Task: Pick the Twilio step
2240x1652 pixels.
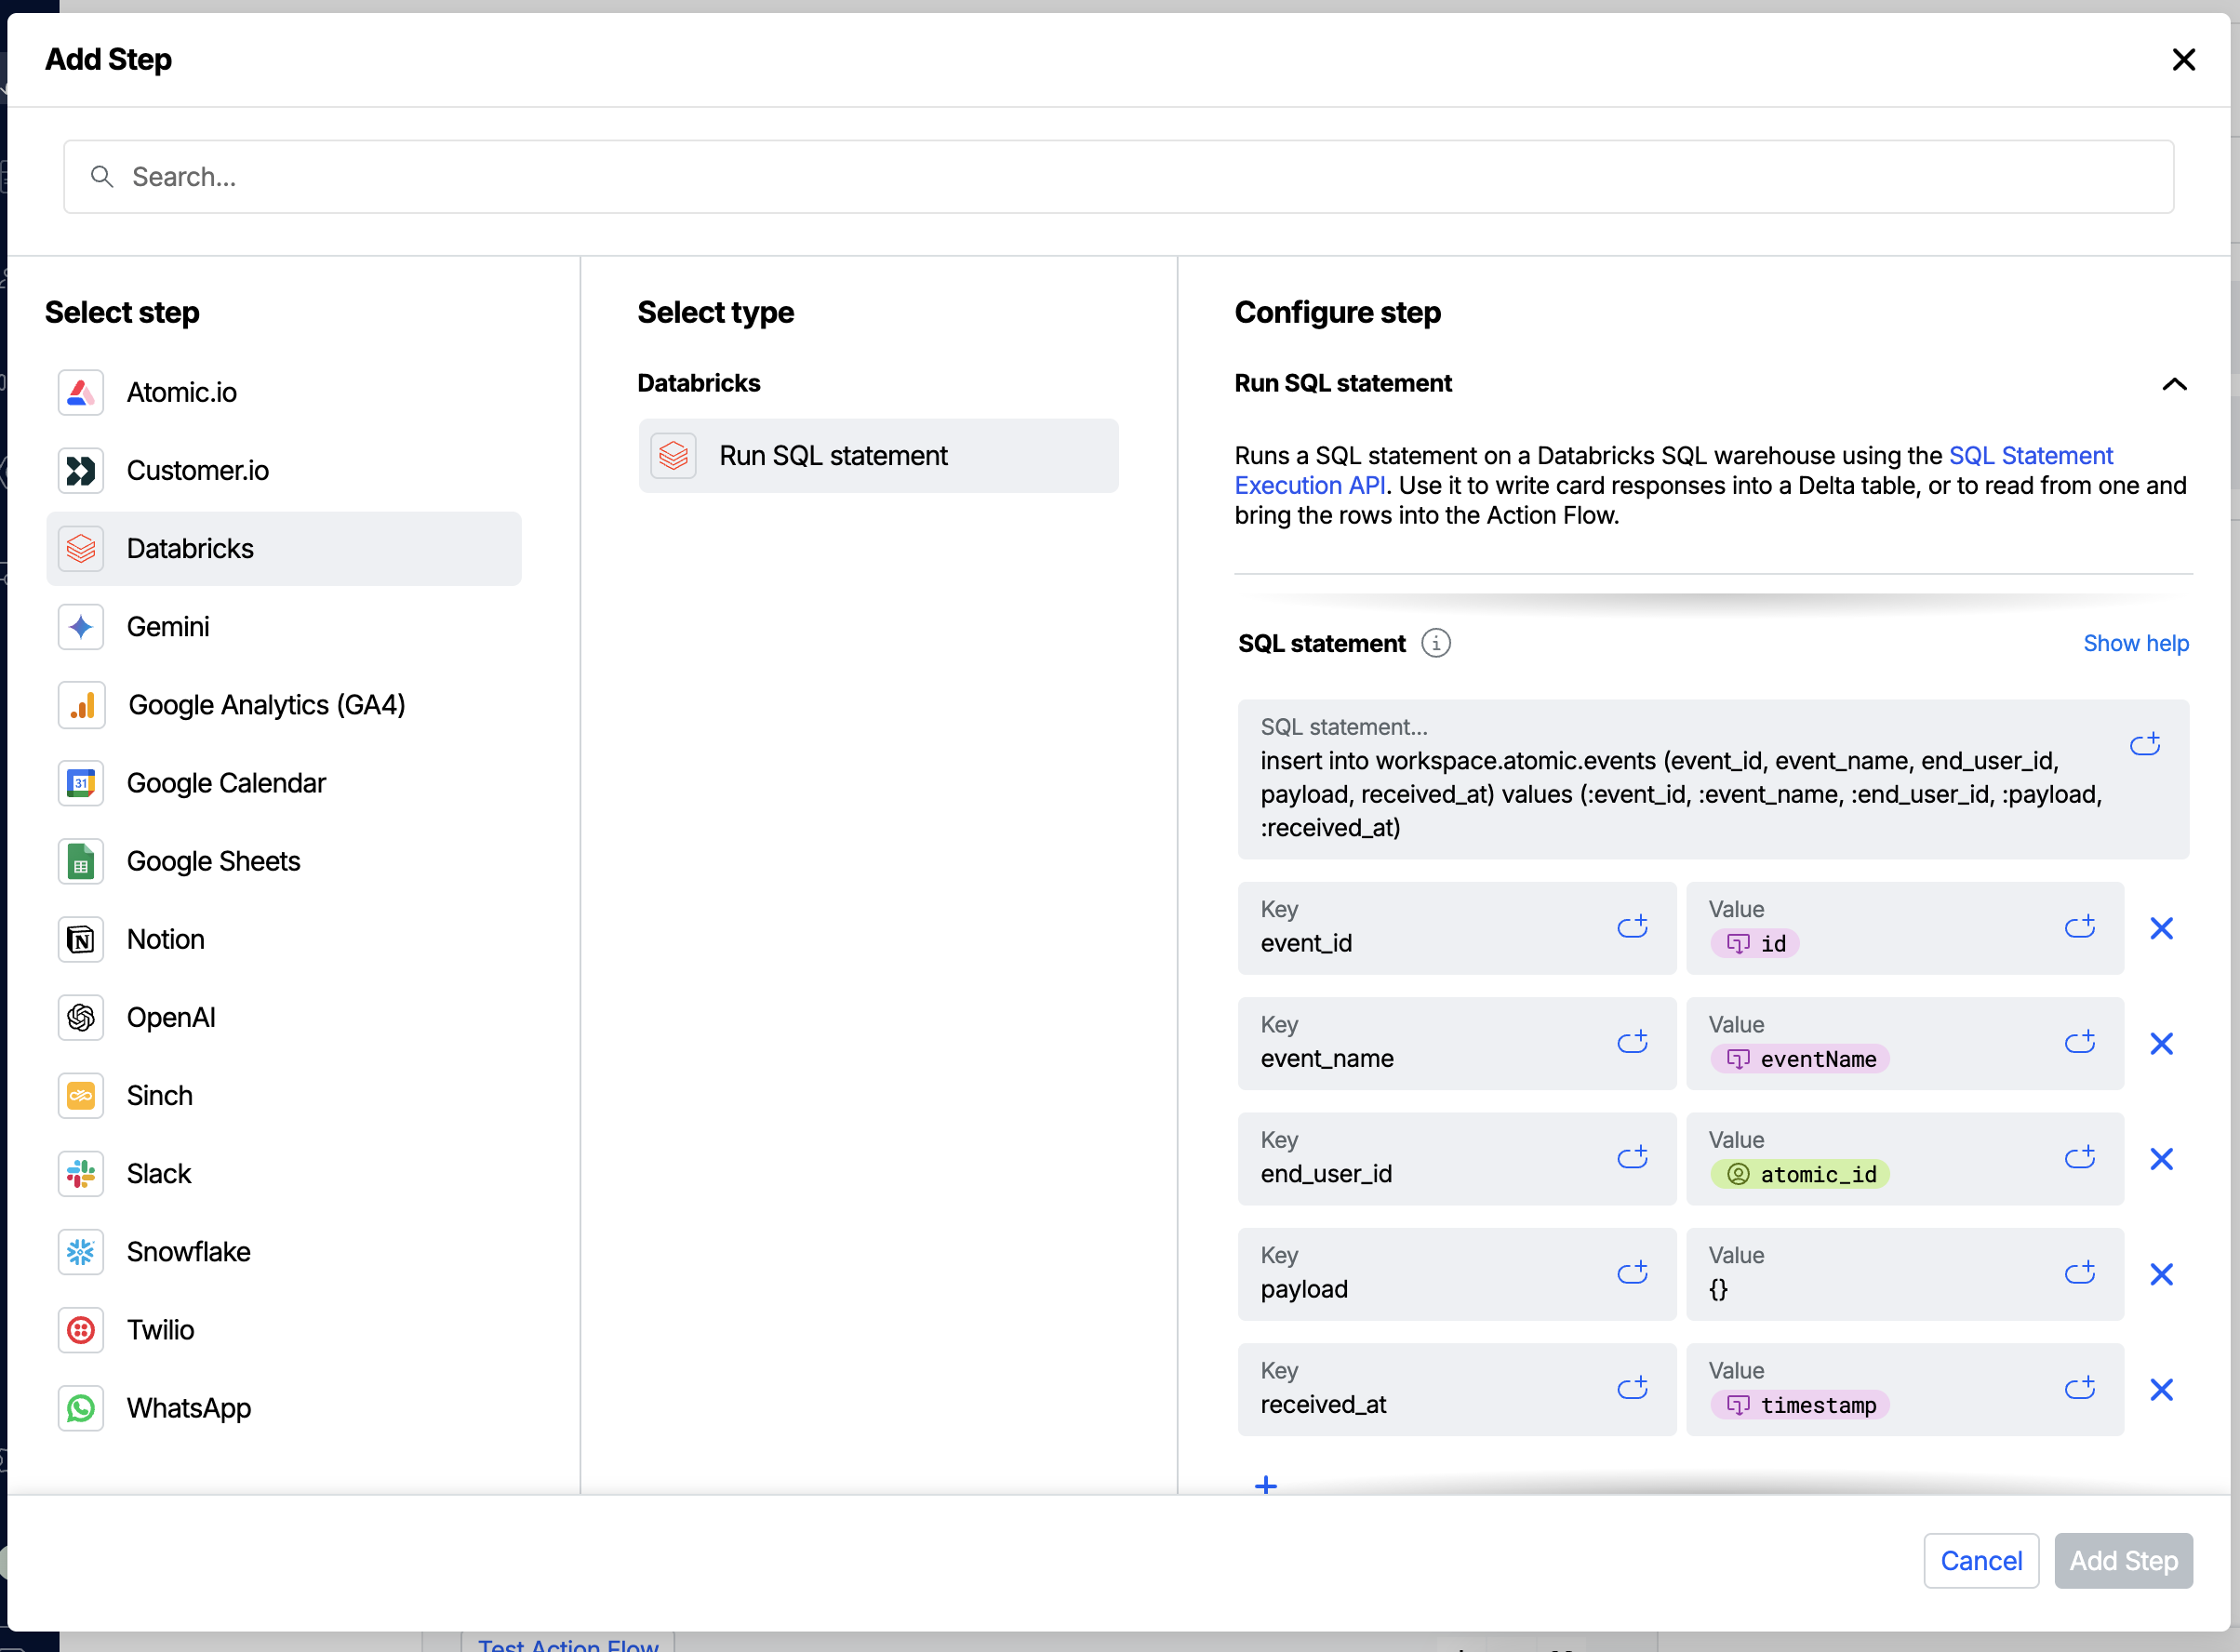Action: pyautogui.click(x=283, y=1329)
